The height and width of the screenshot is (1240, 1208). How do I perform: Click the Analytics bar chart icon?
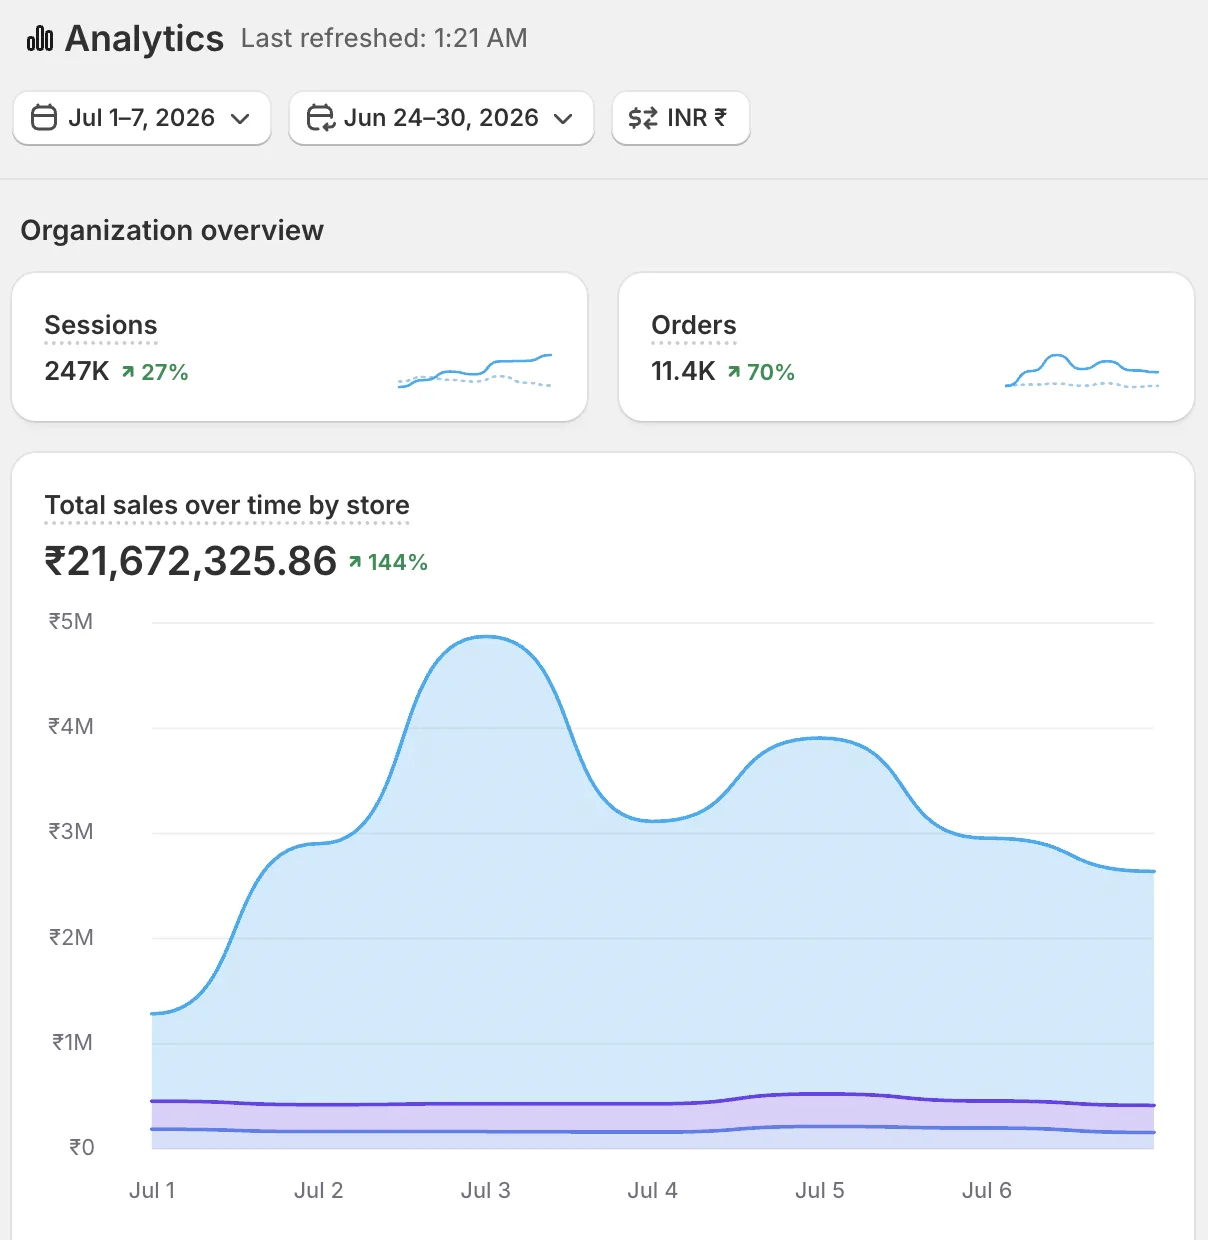click(x=40, y=39)
